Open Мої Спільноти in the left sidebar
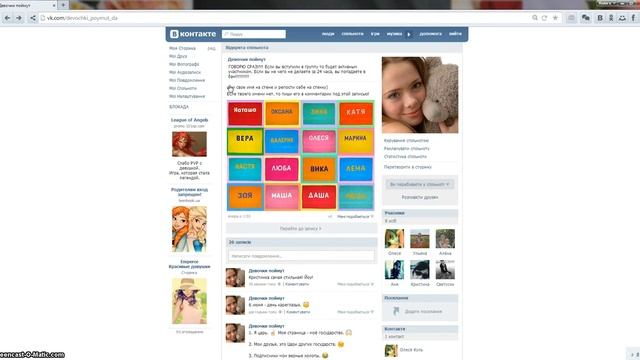Image resolution: width=640 pixels, height=360 pixels. click(x=183, y=88)
